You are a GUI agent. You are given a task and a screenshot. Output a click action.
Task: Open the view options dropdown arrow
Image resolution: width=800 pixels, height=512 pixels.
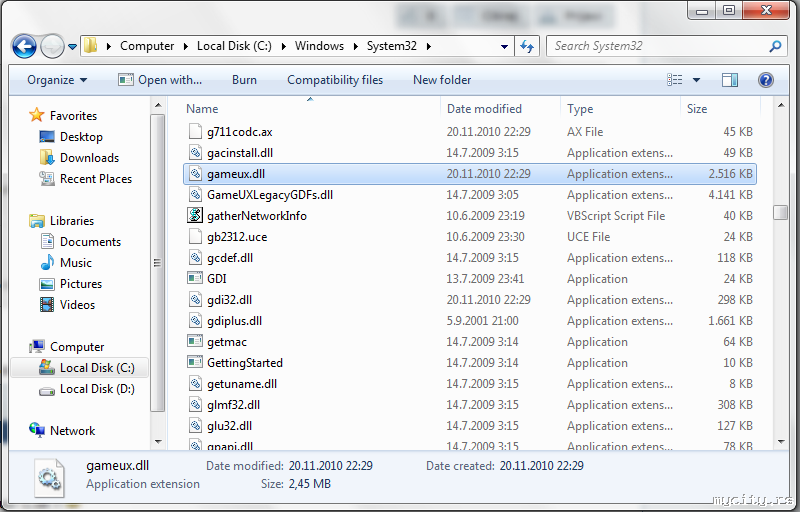click(x=696, y=80)
